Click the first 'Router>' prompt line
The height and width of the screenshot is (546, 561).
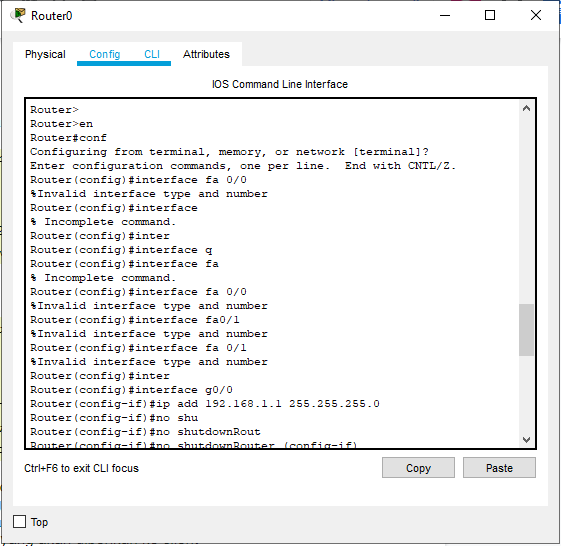(54, 110)
